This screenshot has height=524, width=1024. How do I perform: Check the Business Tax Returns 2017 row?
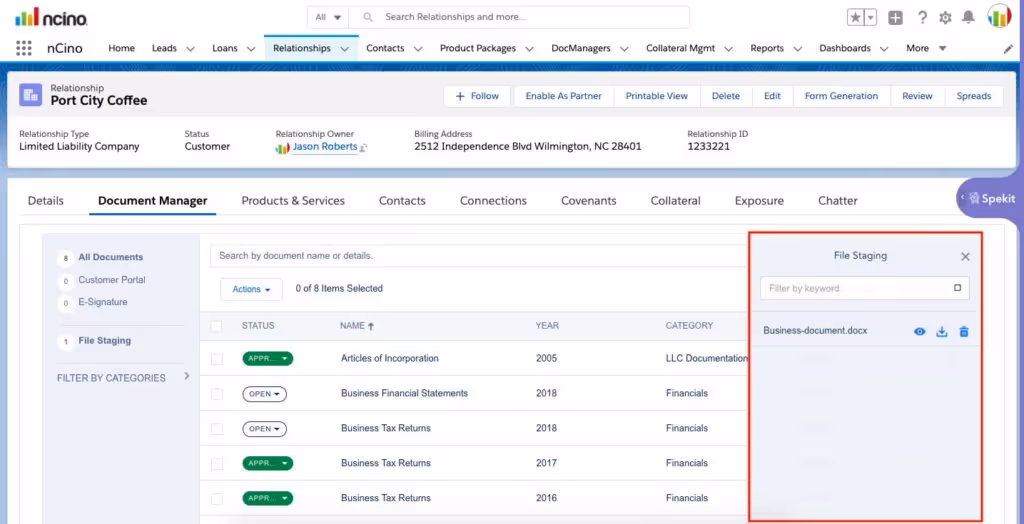217,464
